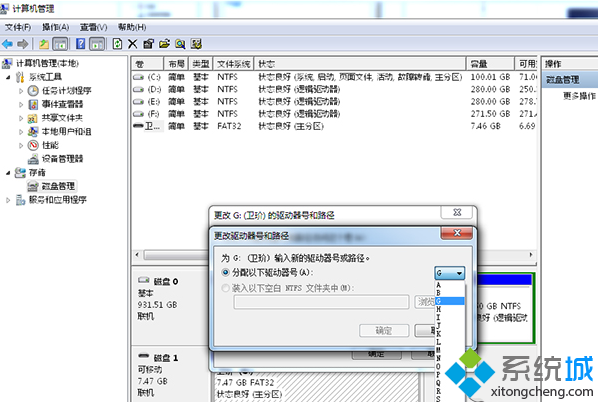The height and width of the screenshot is (402, 598).
Task: Select the (F:) volume row
Action: [x=334, y=114]
